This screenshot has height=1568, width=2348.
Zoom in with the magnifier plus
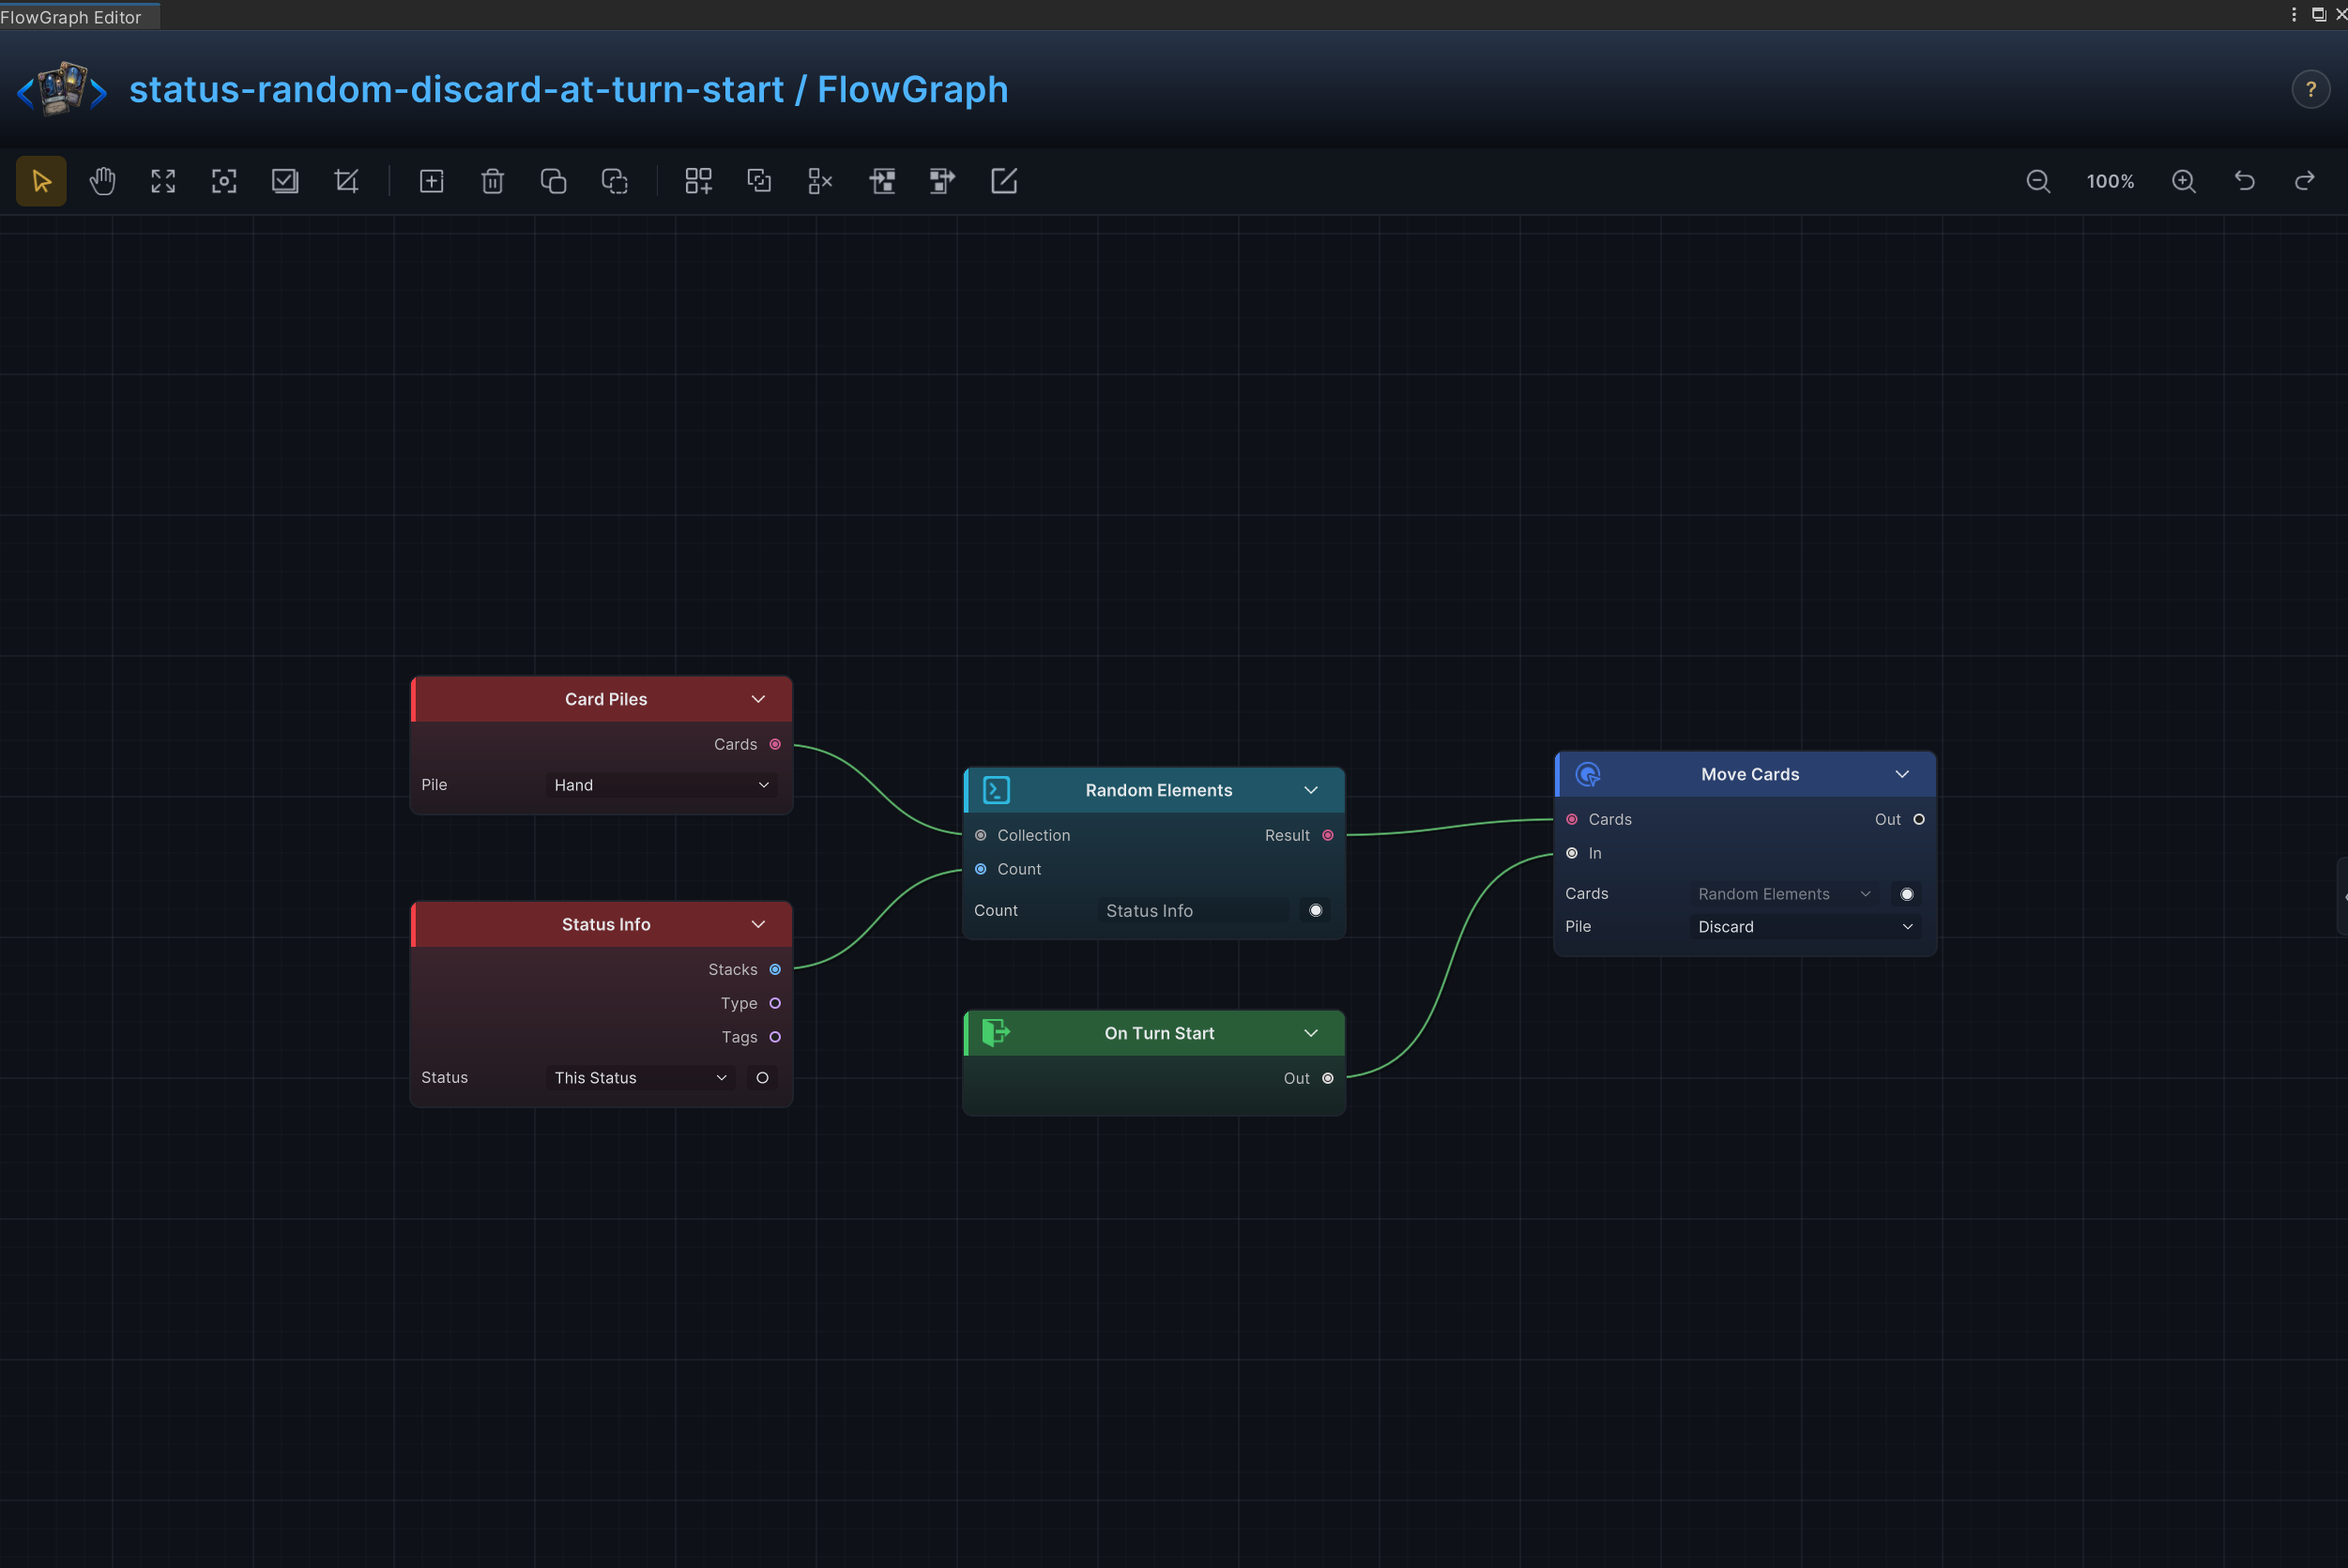(x=2184, y=181)
